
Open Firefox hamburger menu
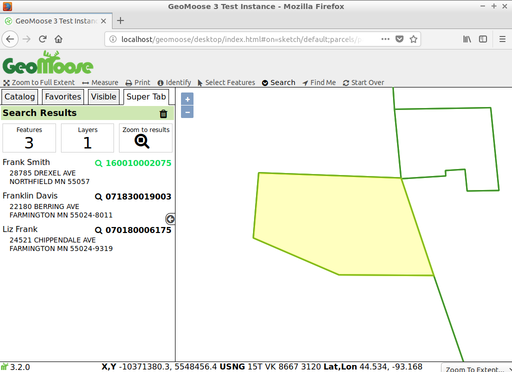[502, 39]
